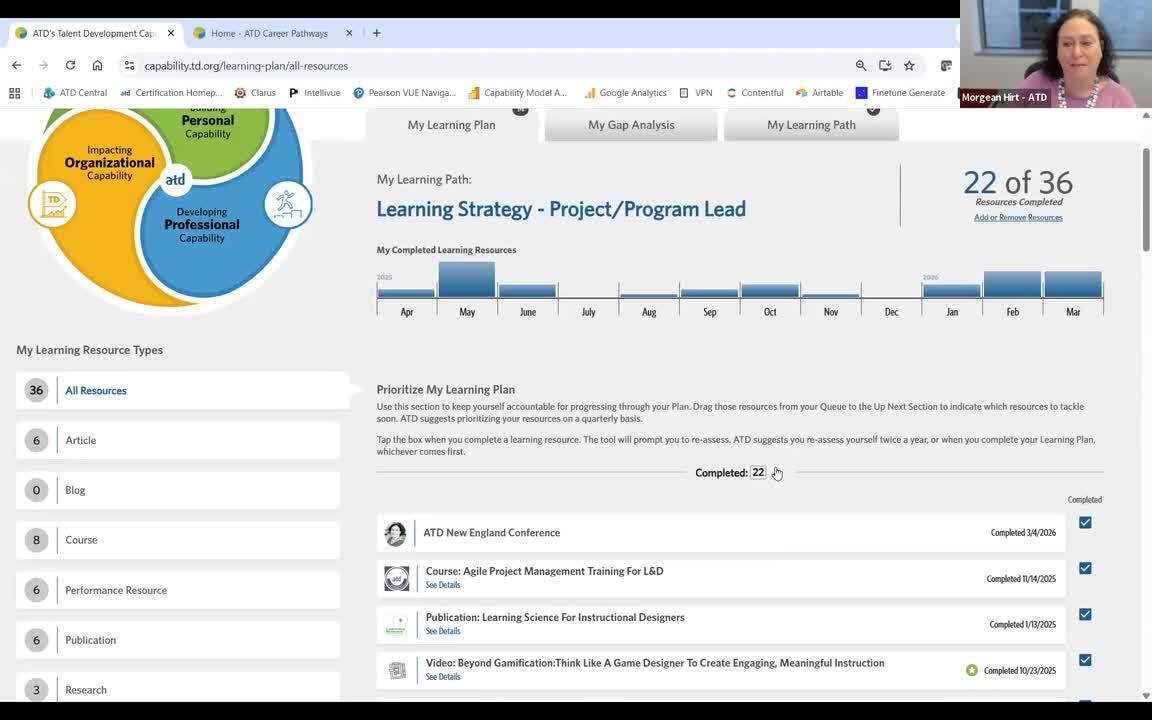This screenshot has width=1152, height=720.
Task: Click the central atd logo circle
Action: 175,180
